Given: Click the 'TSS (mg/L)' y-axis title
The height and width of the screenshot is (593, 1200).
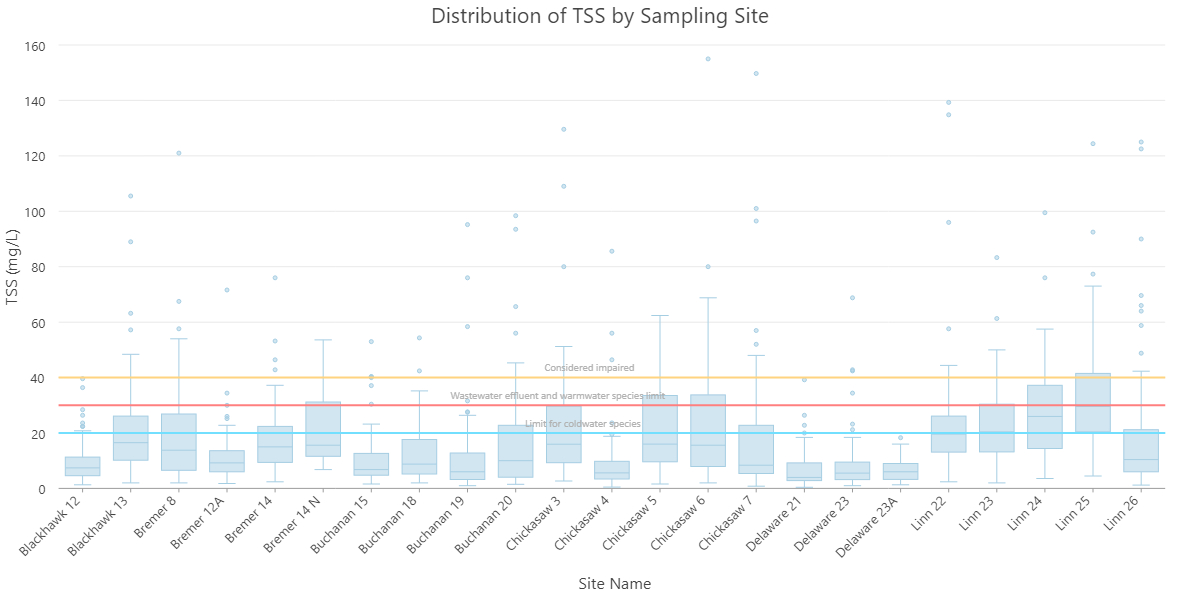Looking at the screenshot, I should pyautogui.click(x=13, y=267).
